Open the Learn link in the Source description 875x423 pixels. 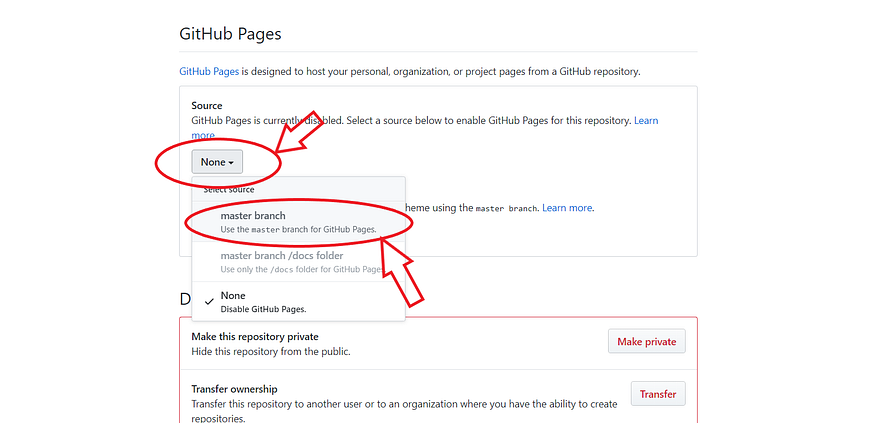pyautogui.click(x=646, y=121)
